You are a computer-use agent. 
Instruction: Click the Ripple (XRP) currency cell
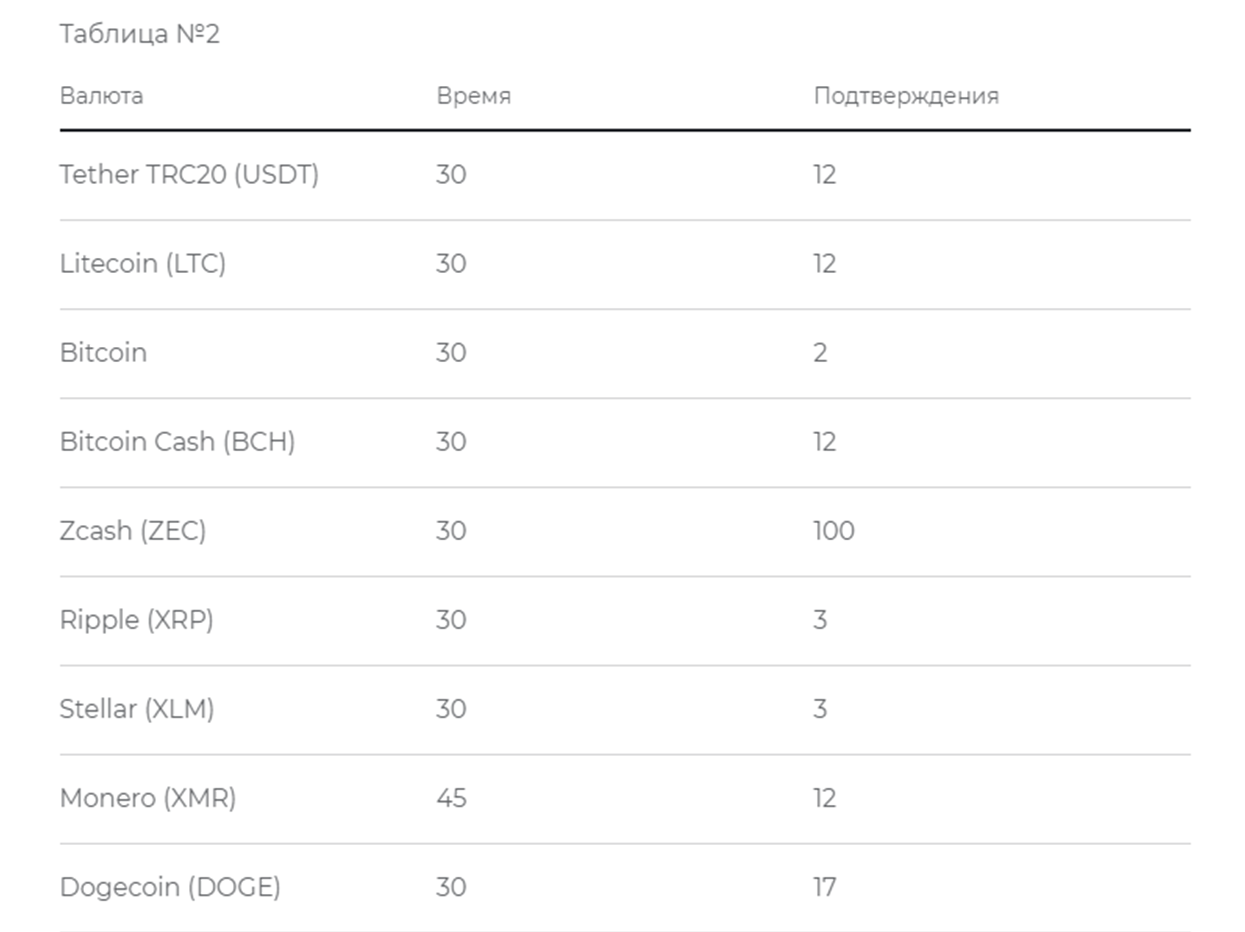coord(137,620)
